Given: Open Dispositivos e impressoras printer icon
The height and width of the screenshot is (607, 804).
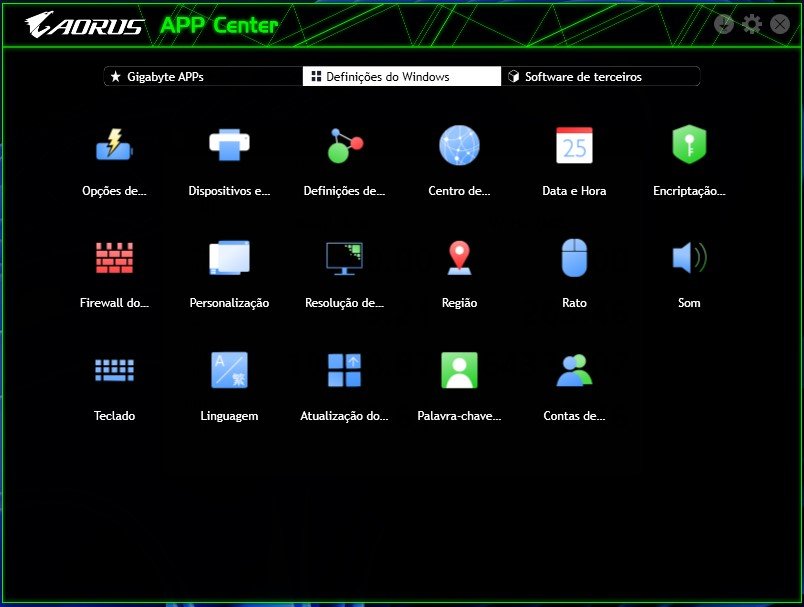Looking at the screenshot, I should coord(229,146).
